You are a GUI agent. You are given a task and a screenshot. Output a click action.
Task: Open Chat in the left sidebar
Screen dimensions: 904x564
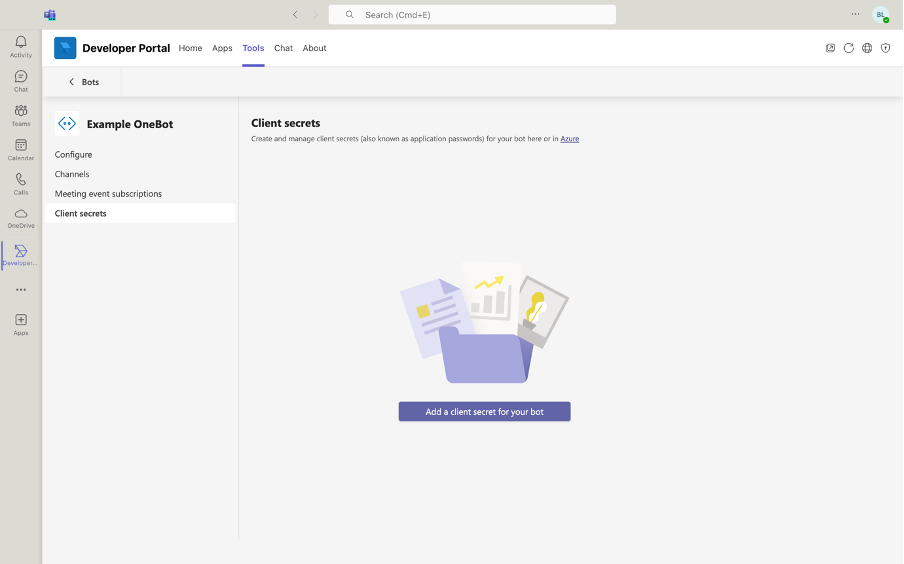click(x=21, y=81)
